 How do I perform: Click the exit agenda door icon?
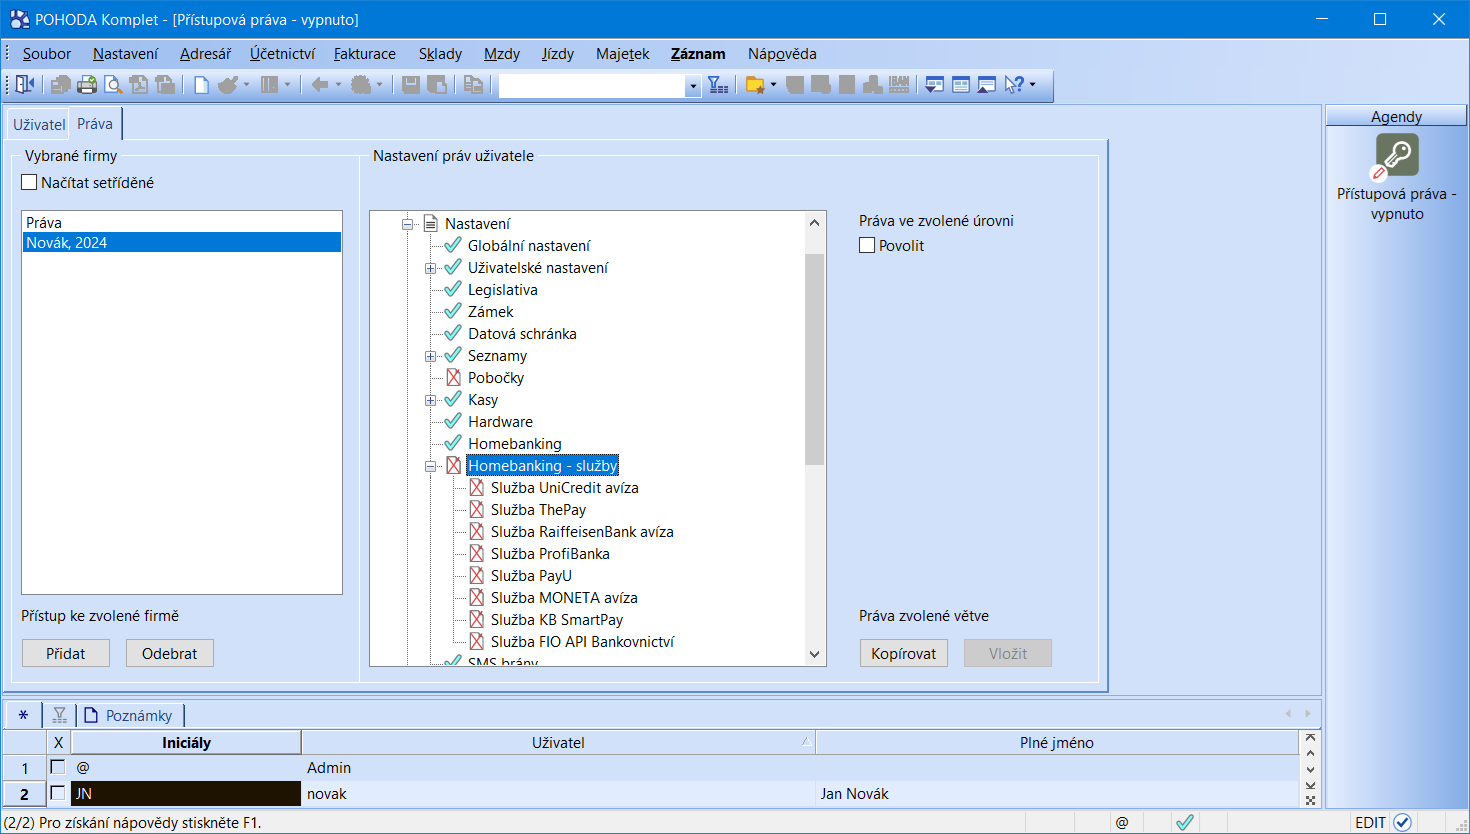coord(25,85)
